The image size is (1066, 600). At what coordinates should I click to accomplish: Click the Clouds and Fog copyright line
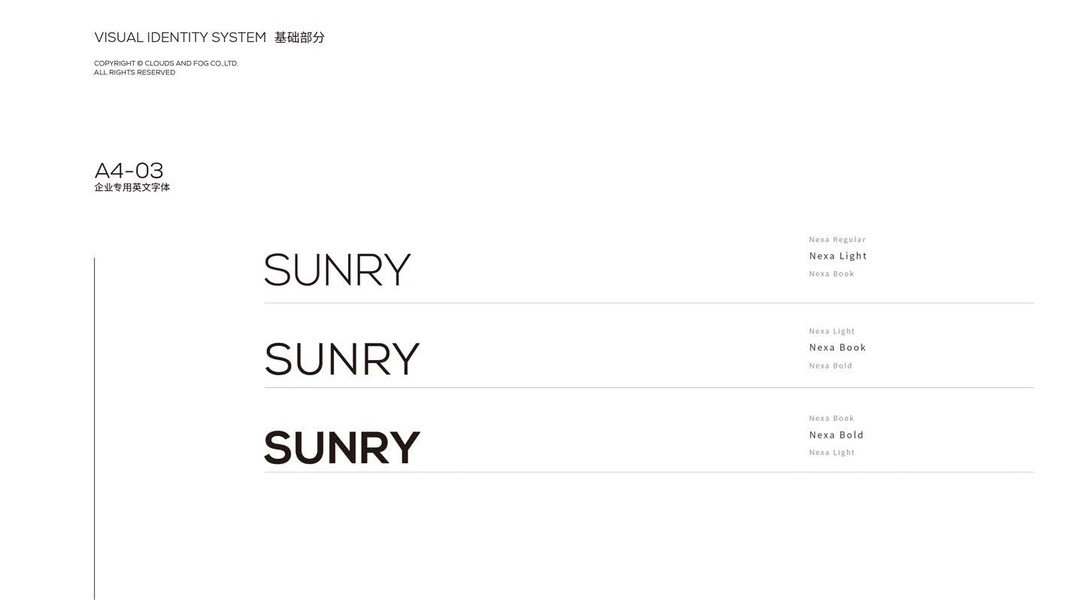[166, 63]
